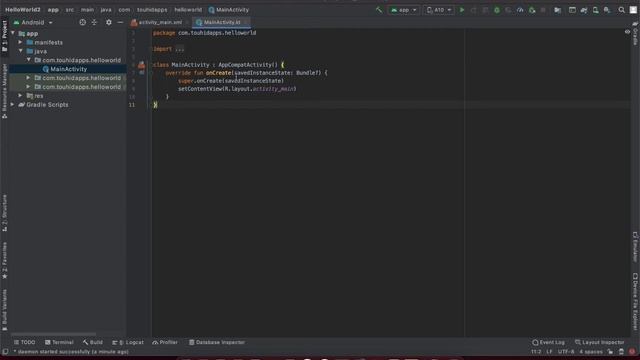Screen dimensions: 640x360
Task: Collapse the java folder arrow
Action: pyautogui.click(x=20, y=51)
